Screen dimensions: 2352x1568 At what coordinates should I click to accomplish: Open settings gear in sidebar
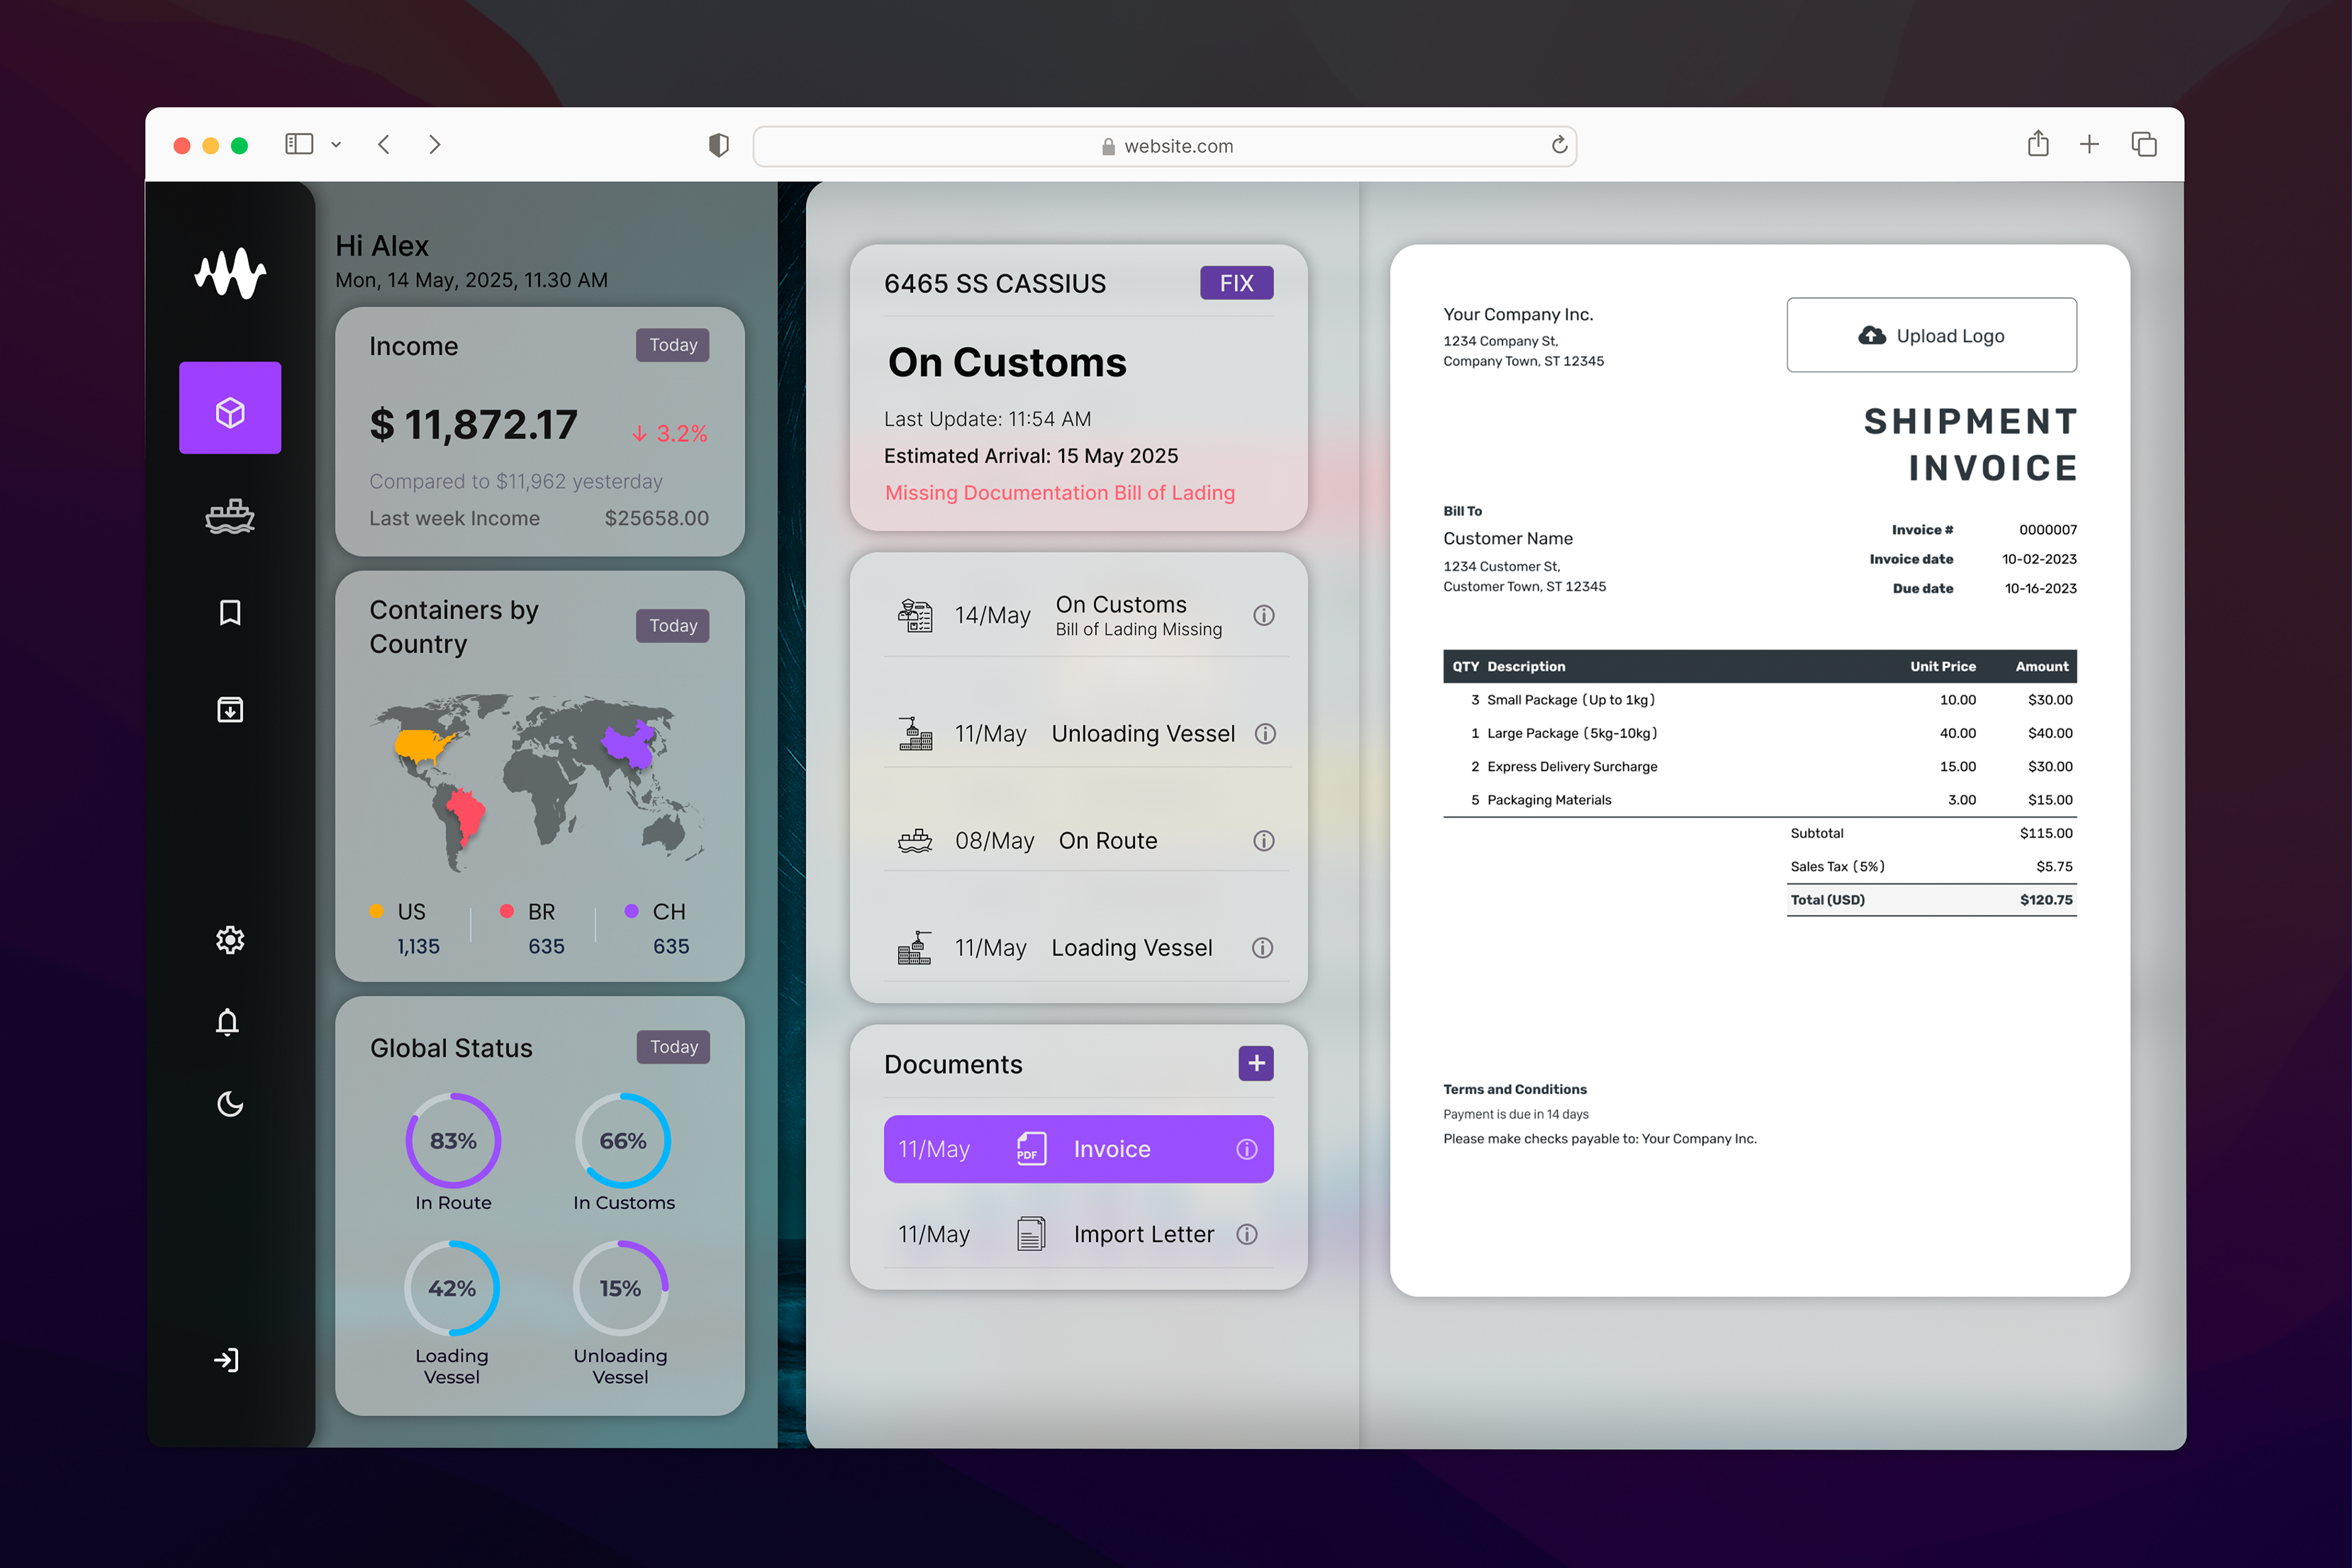click(x=230, y=939)
